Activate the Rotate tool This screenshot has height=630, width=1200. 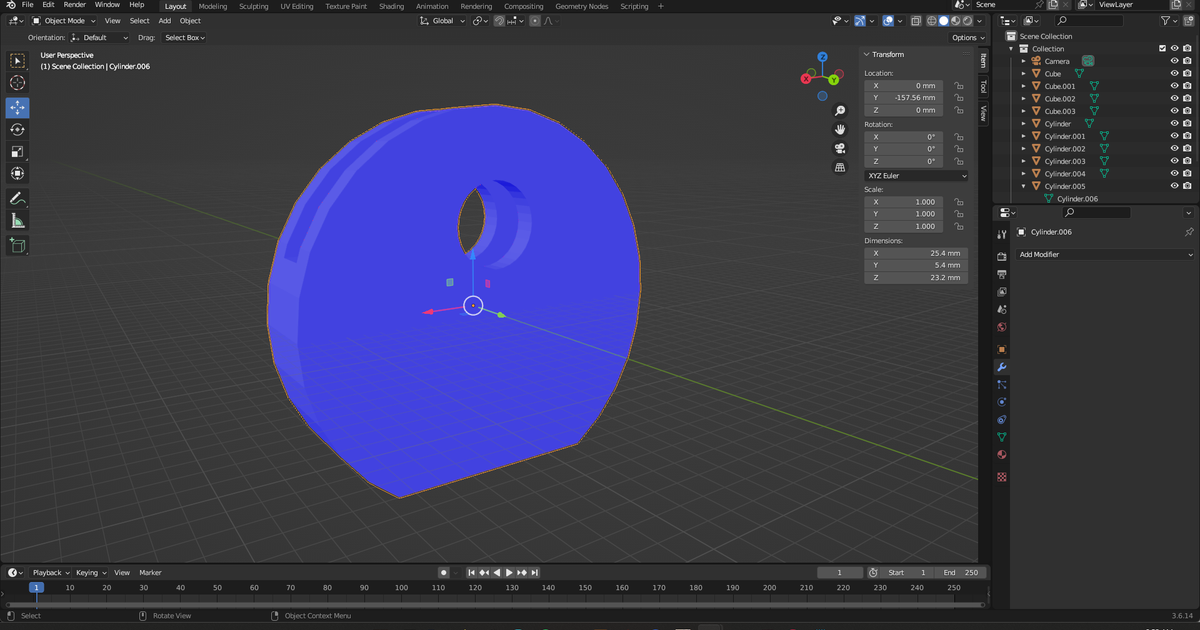point(17,129)
